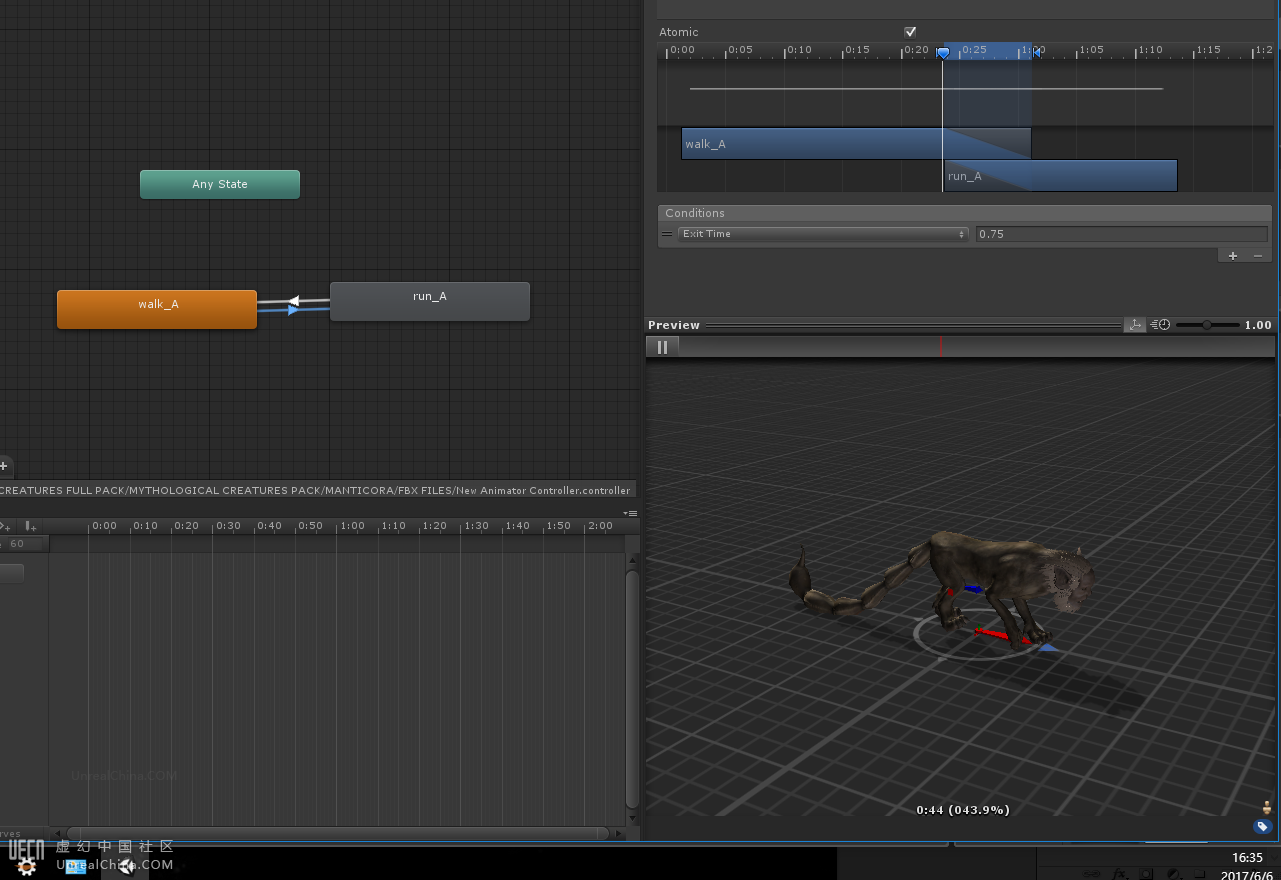Click the red marker on preview scrubber

[x=940, y=346]
